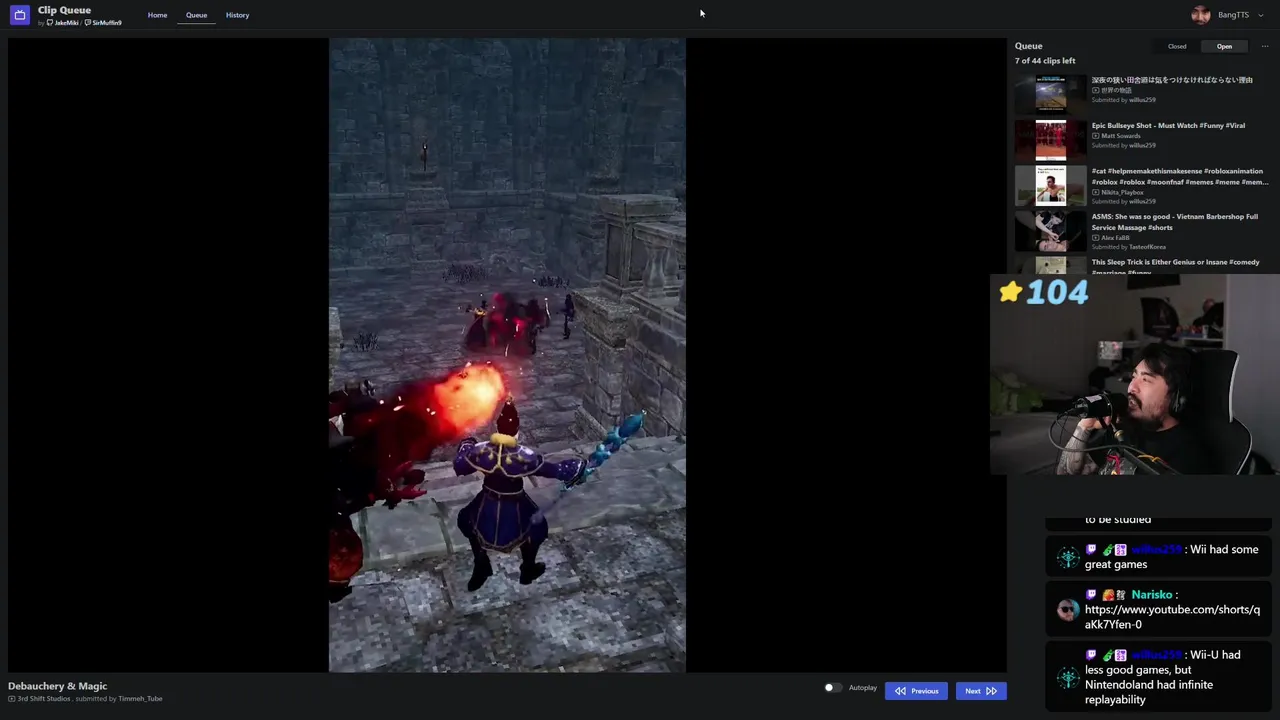Viewport: 1280px width, 720px height.
Task: Click the Queue panel heading
Action: [1028, 46]
